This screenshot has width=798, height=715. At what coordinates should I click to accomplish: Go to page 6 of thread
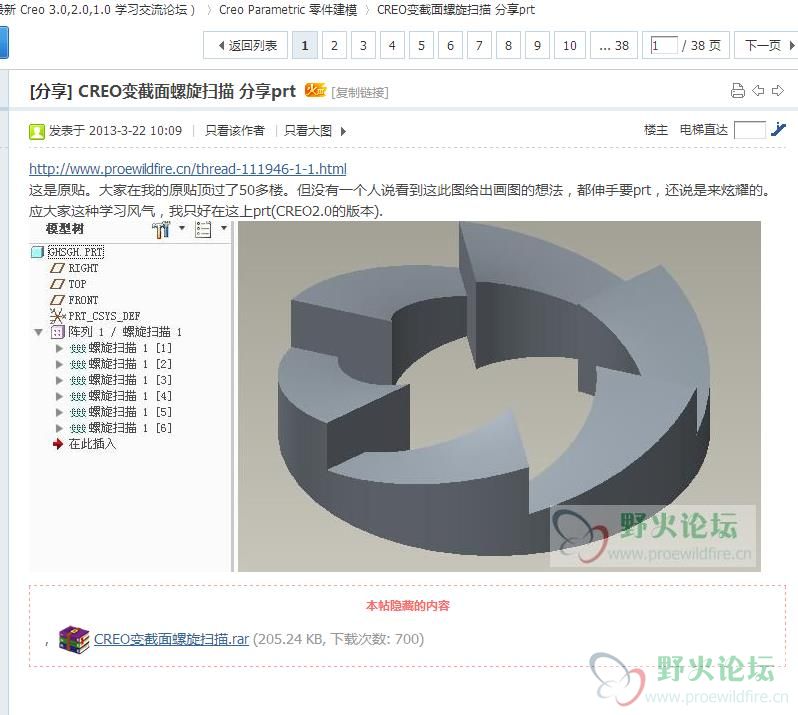pyautogui.click(x=450, y=45)
